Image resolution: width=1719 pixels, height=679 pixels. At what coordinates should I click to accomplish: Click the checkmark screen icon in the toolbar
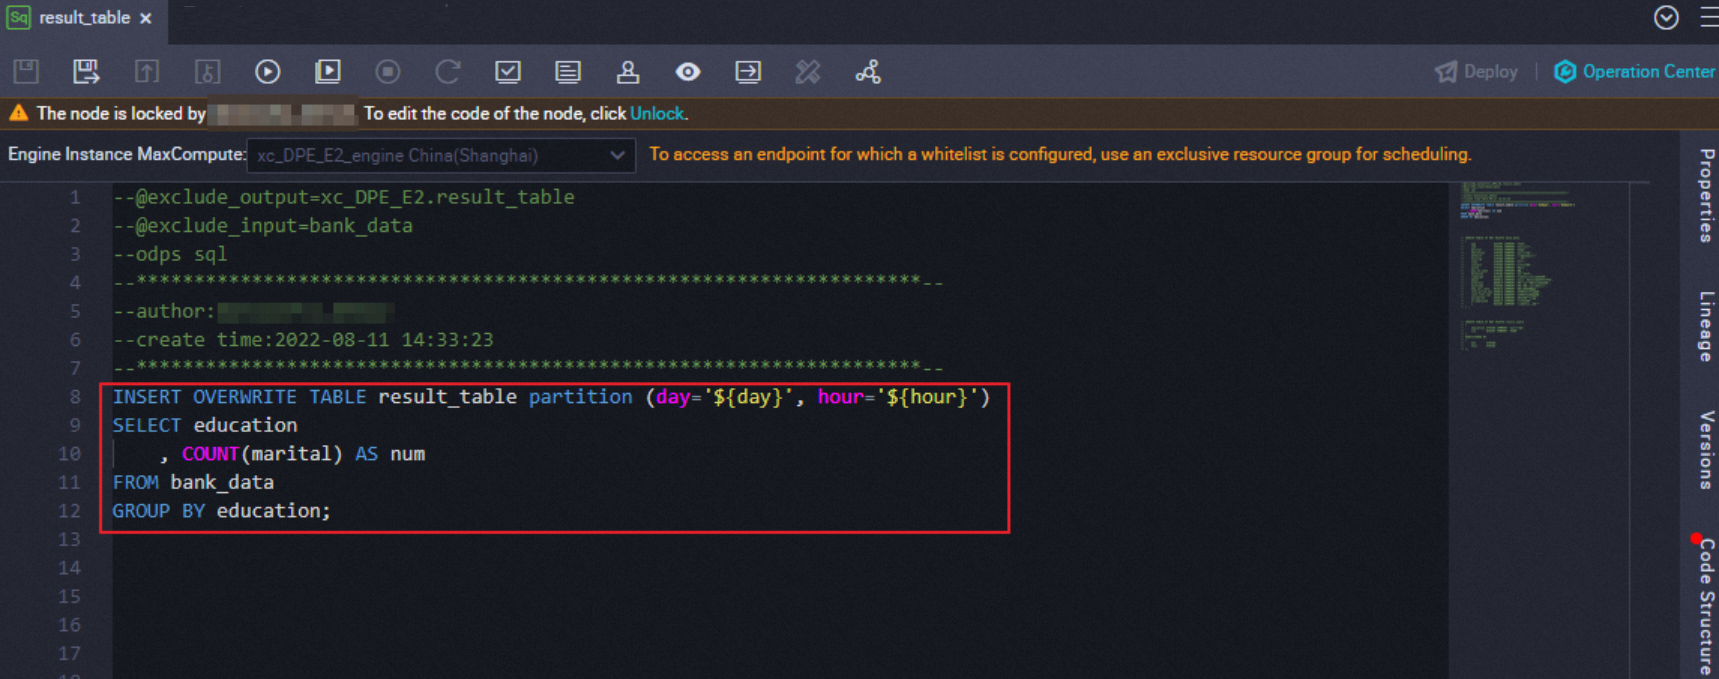point(508,71)
